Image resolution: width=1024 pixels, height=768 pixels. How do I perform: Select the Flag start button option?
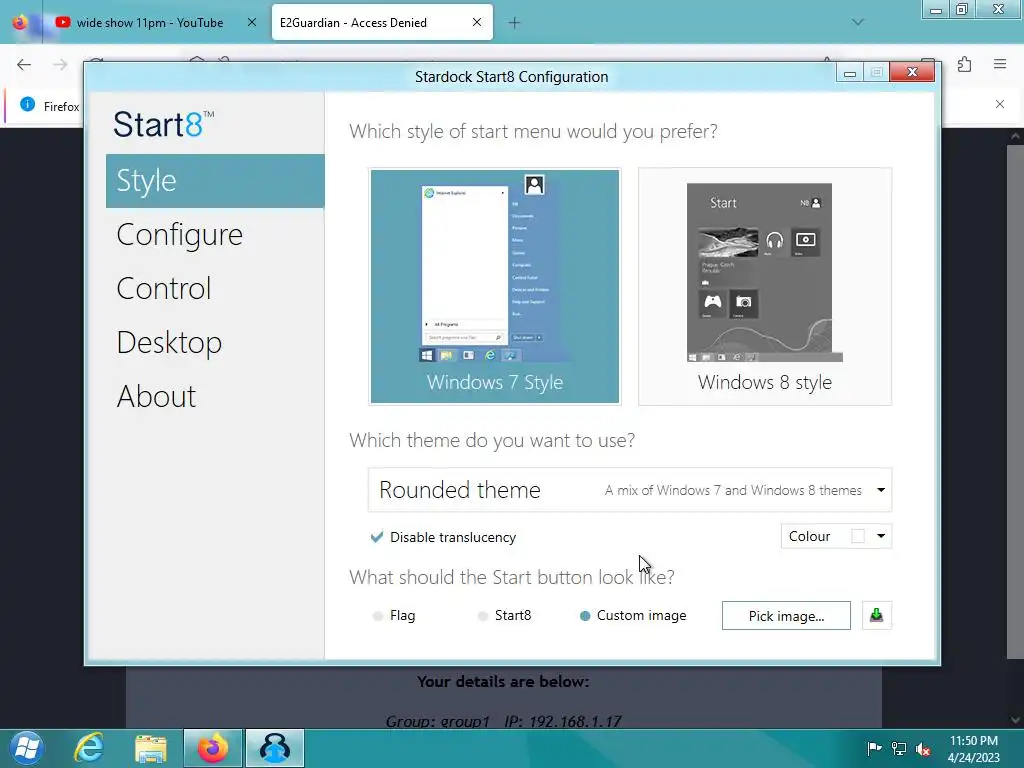[x=377, y=616]
